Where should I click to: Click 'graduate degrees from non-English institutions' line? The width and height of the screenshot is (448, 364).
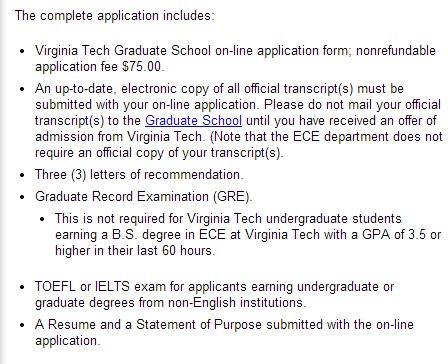tap(170, 303)
